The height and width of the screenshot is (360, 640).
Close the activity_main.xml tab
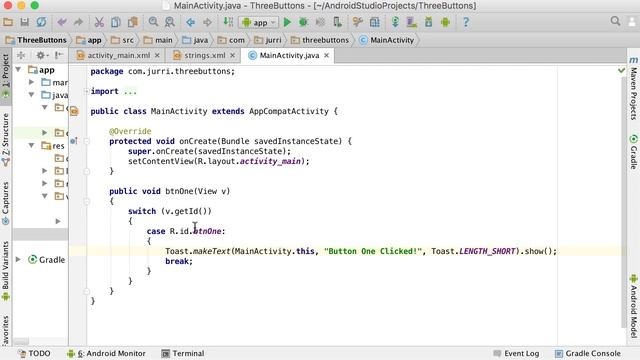point(157,55)
